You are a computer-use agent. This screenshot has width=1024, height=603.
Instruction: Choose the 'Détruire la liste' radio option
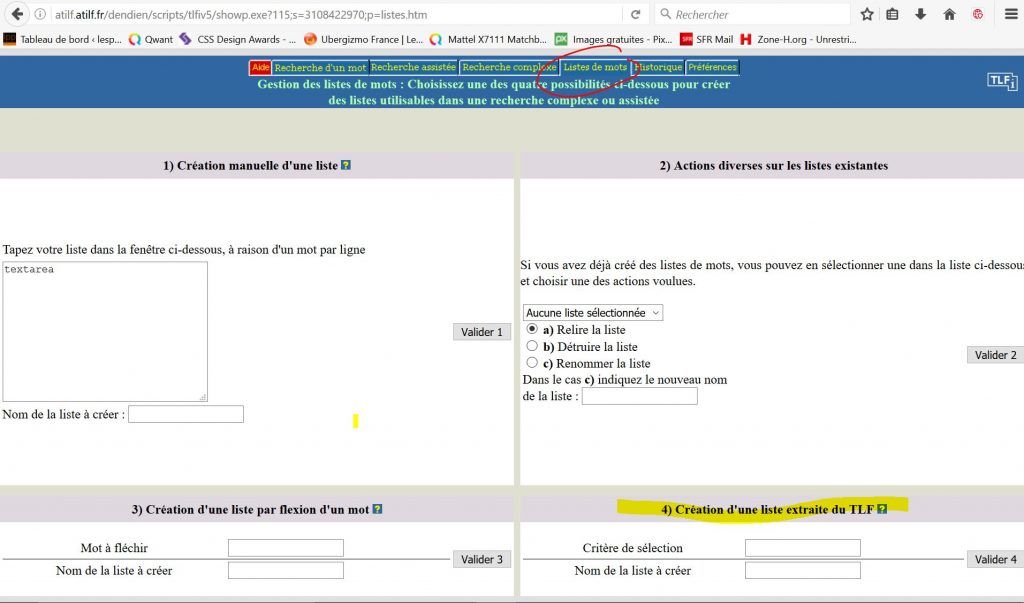[x=532, y=346]
